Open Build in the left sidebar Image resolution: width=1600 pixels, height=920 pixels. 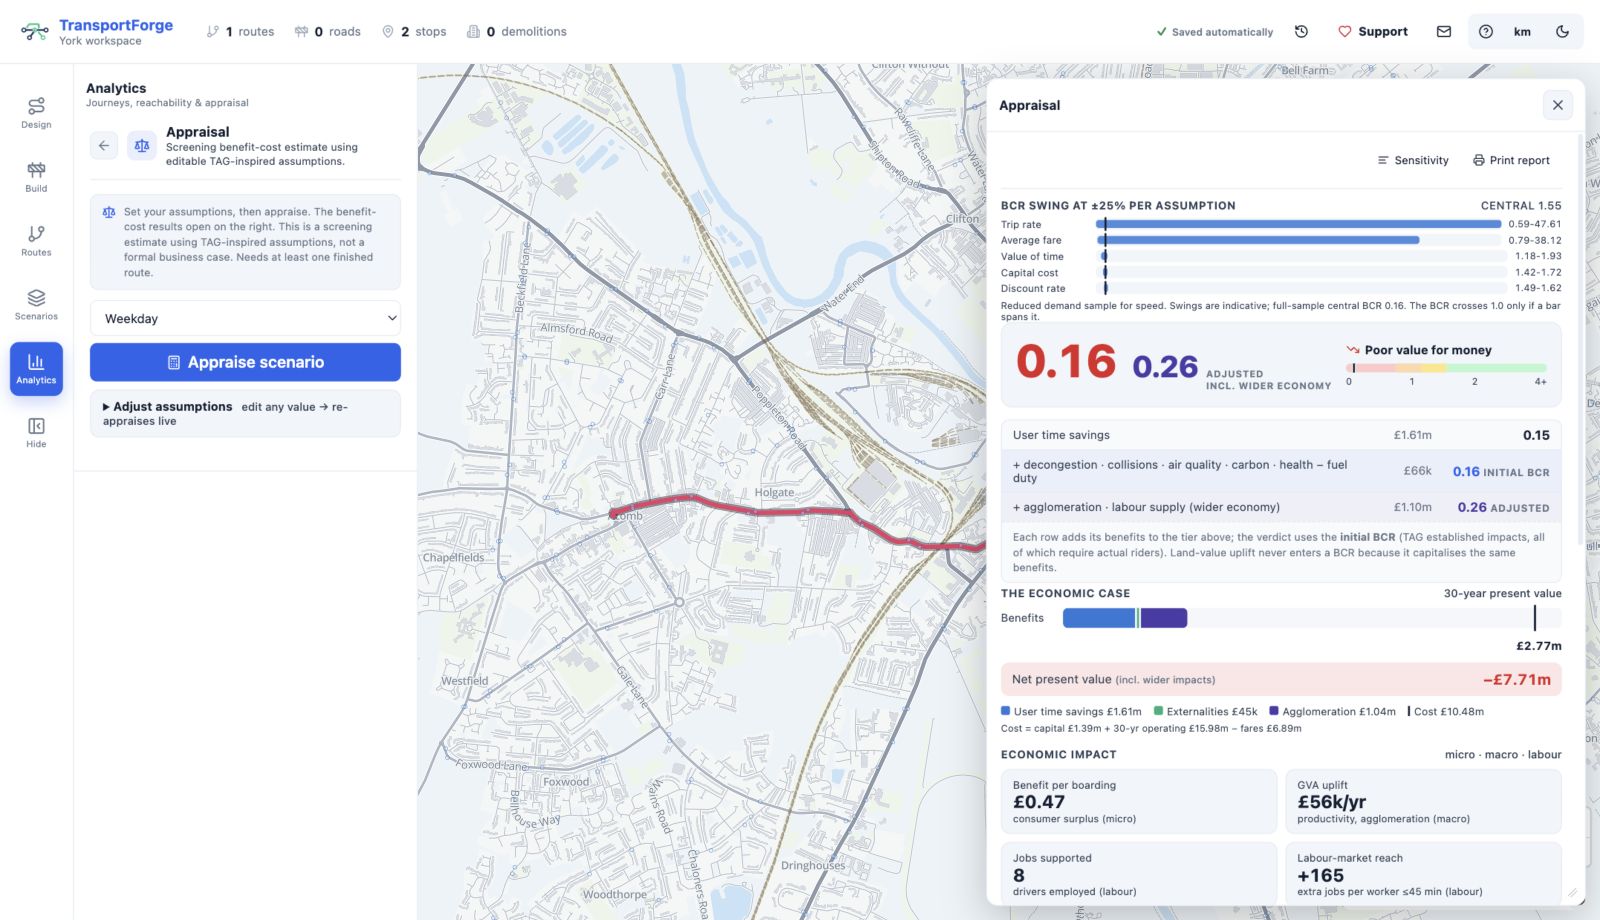(36, 177)
